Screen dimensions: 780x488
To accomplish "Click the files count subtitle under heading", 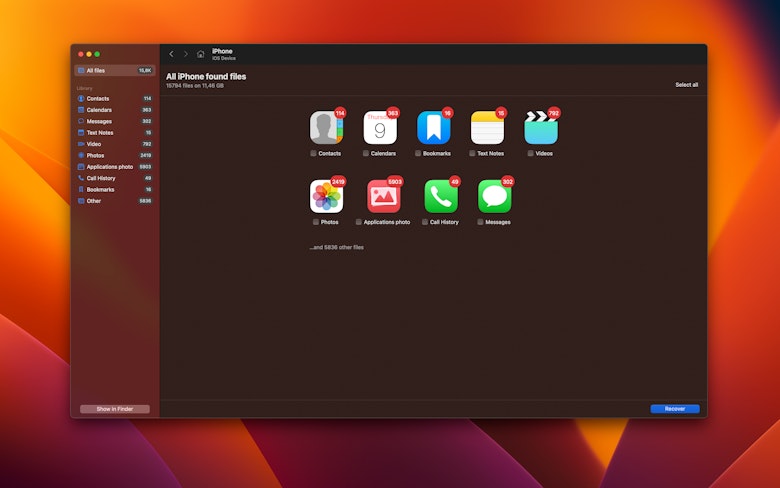I will (195, 86).
